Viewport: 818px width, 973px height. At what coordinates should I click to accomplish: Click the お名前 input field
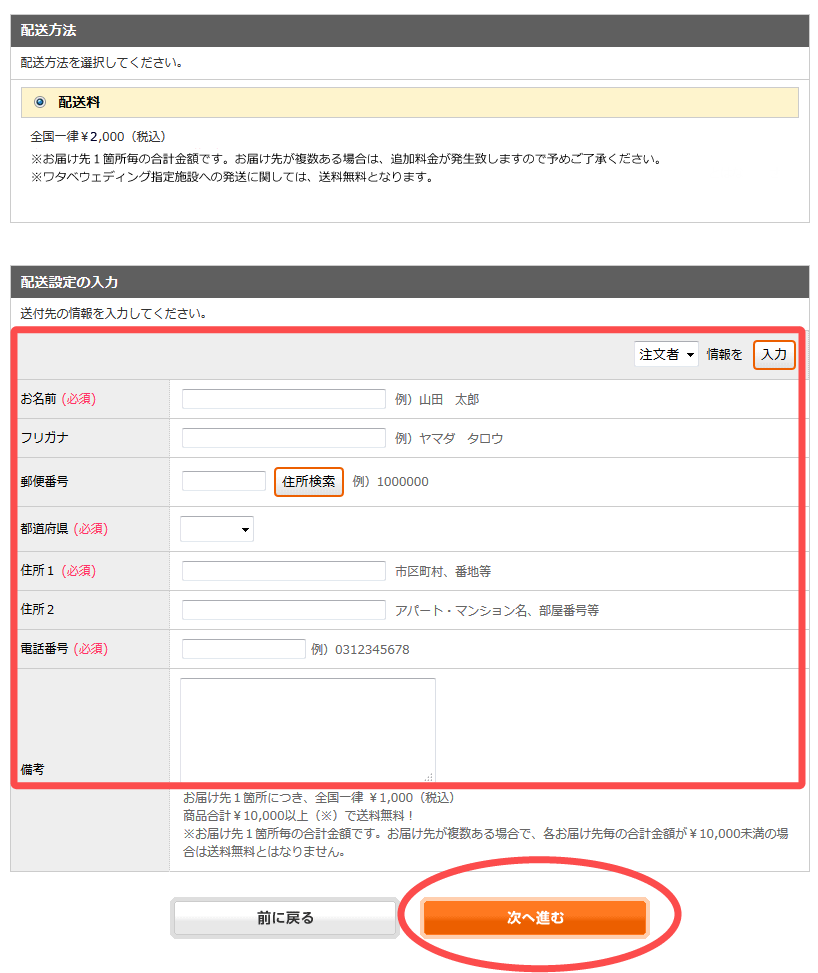tap(284, 399)
